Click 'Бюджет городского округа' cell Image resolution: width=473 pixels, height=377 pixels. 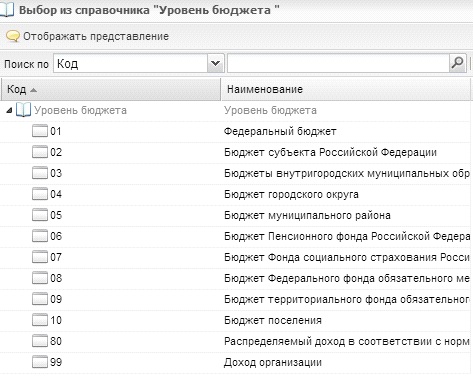pyautogui.click(x=291, y=194)
